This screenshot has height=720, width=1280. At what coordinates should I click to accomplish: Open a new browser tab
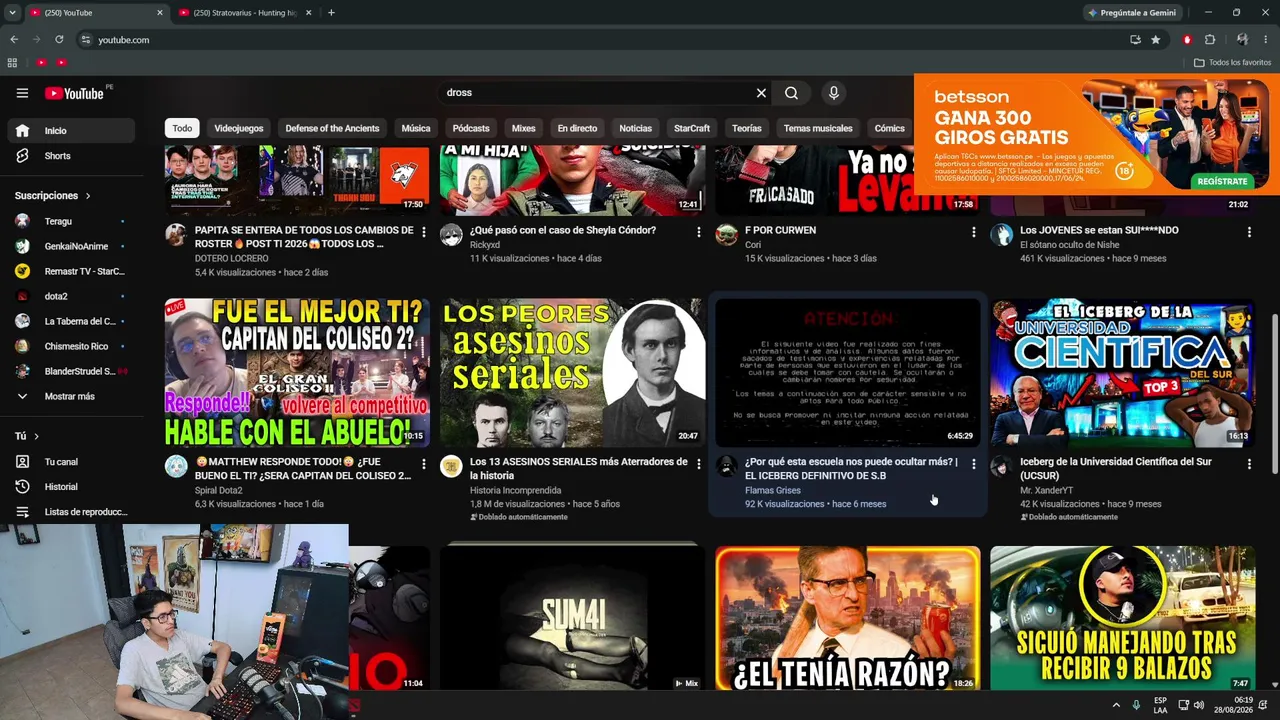(331, 13)
